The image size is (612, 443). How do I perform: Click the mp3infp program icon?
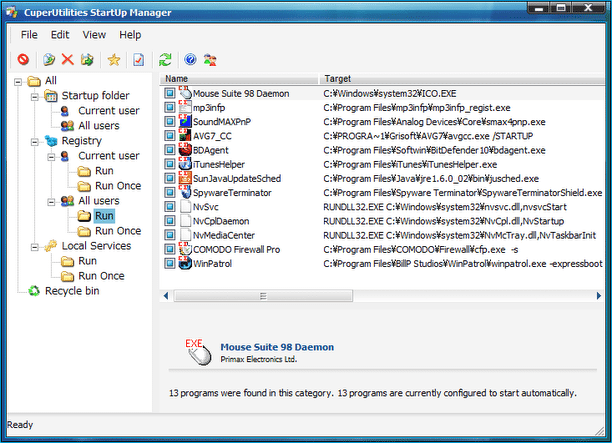point(185,107)
